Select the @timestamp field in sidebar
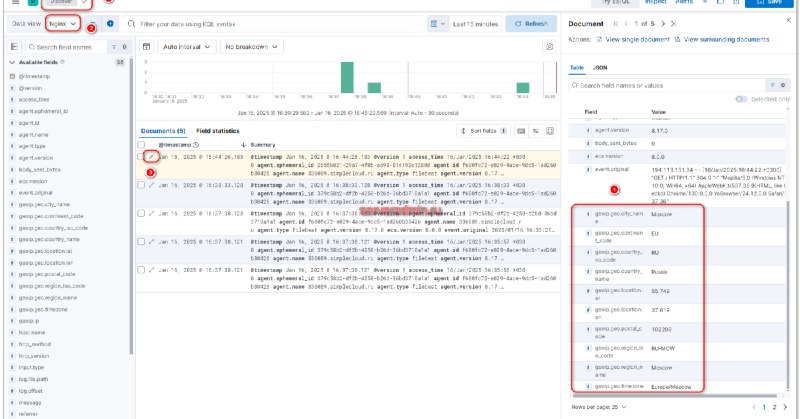Screen dimensions: 800x419 coord(34,76)
